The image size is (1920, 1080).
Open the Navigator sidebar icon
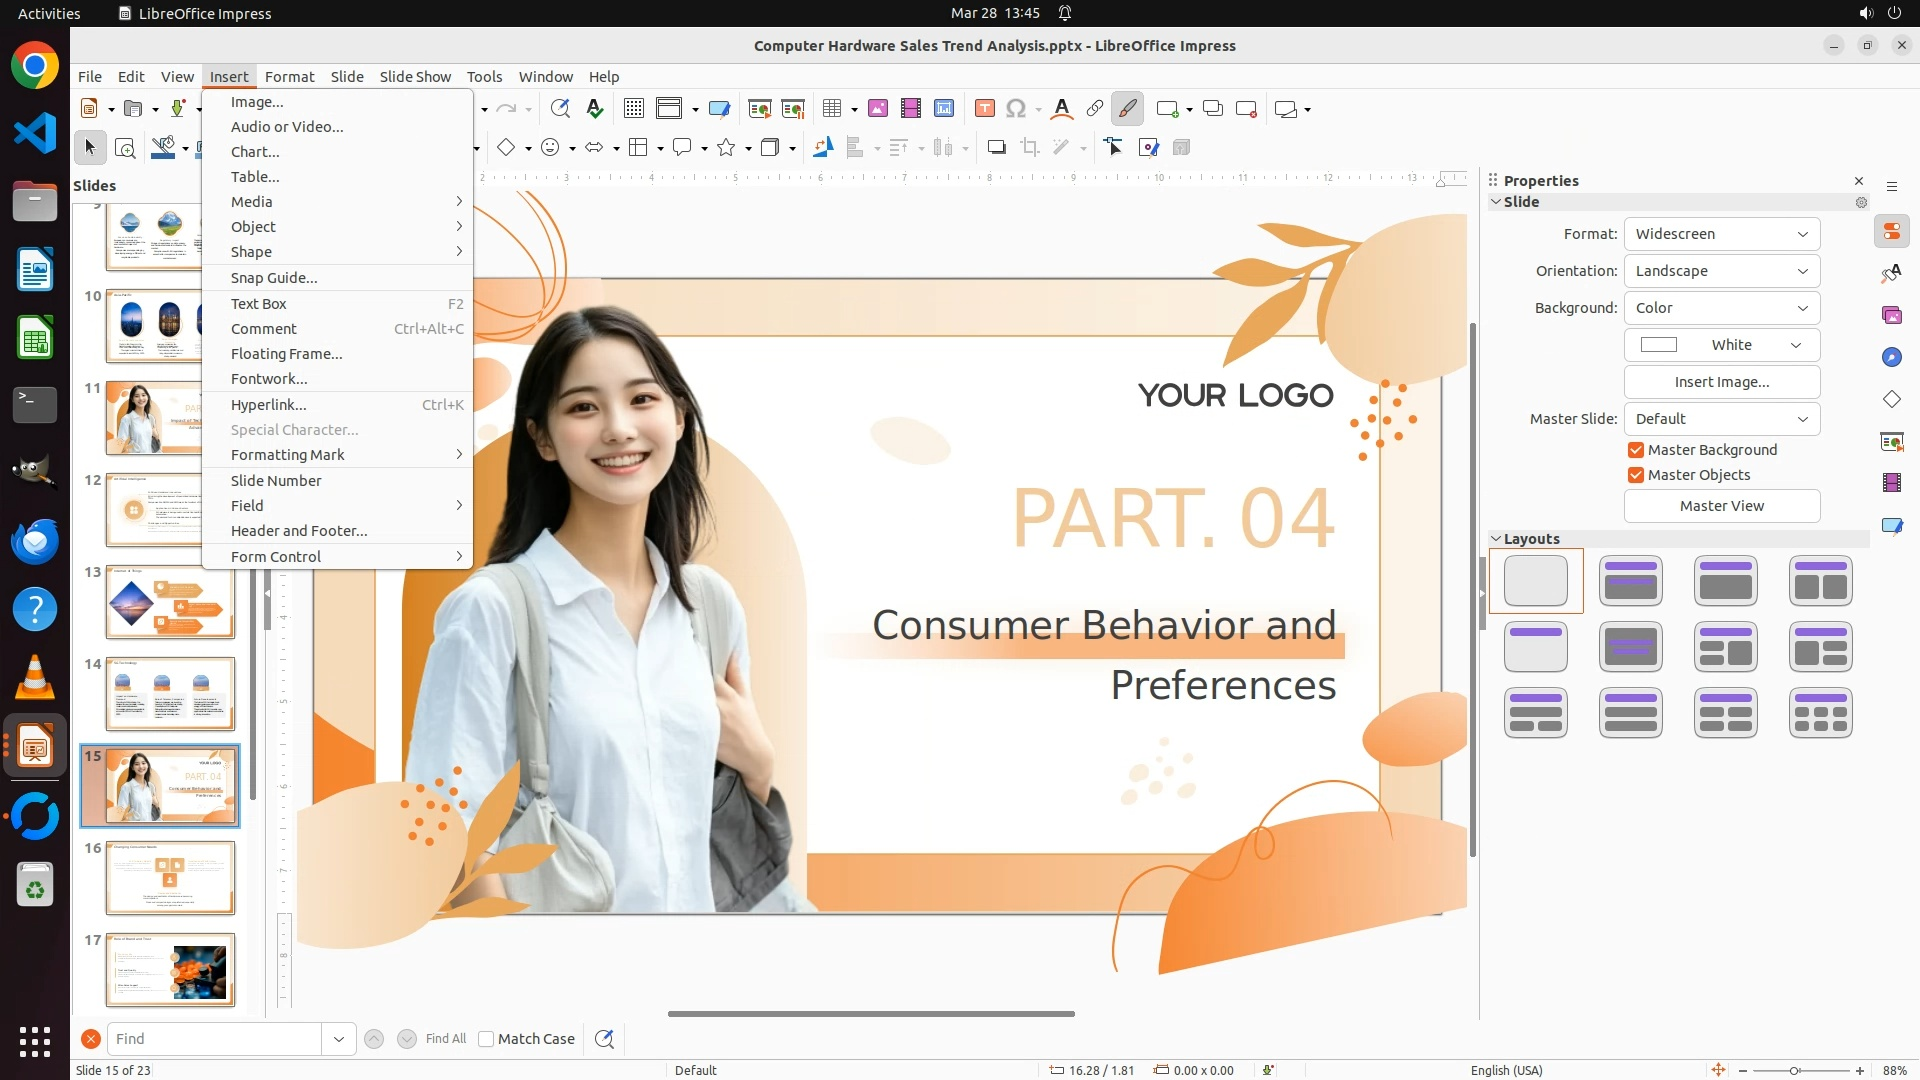1891,357
